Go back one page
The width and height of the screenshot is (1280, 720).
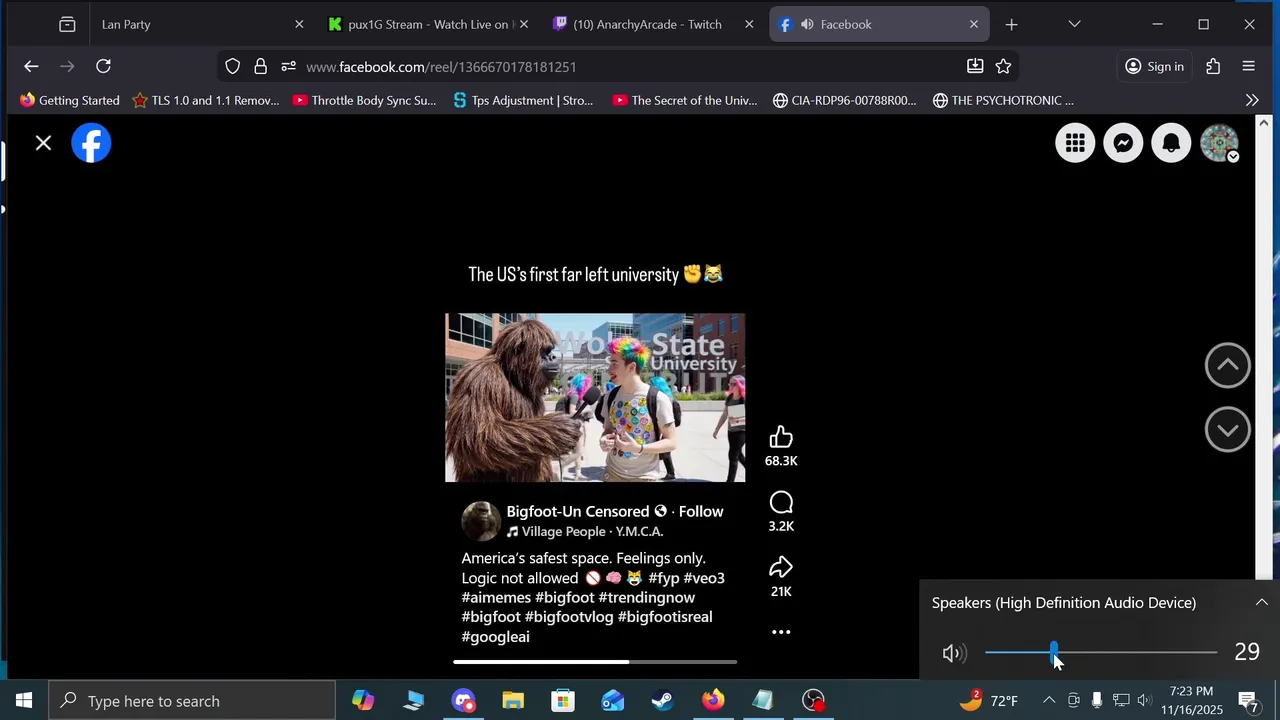tap(31, 66)
